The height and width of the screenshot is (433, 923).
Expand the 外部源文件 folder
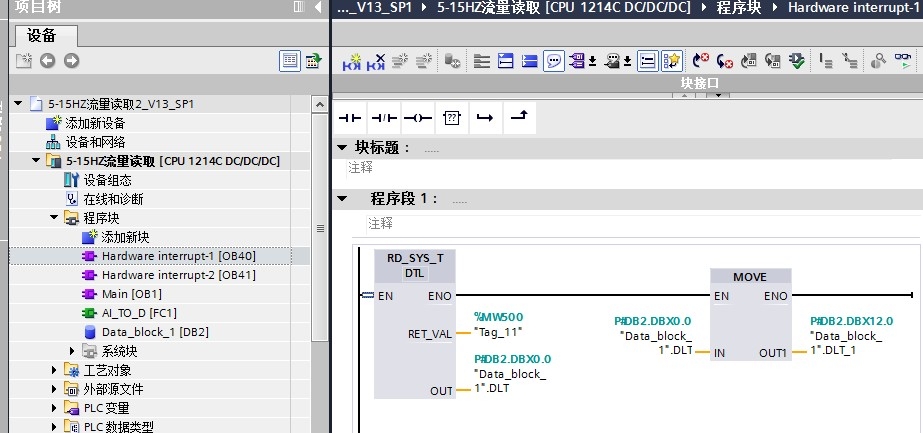click(54, 389)
